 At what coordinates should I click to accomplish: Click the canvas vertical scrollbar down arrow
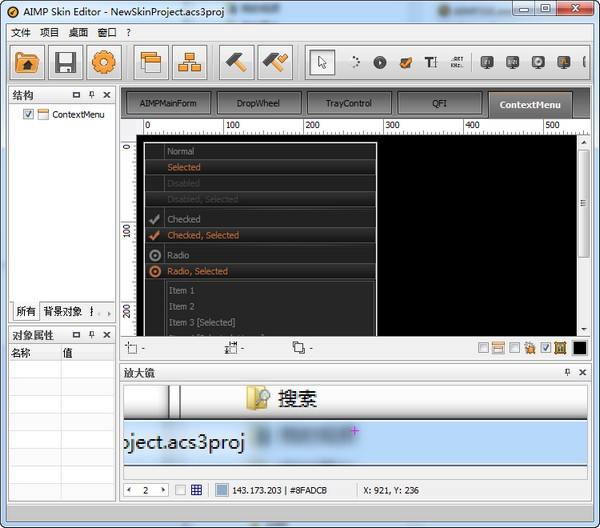click(x=584, y=329)
